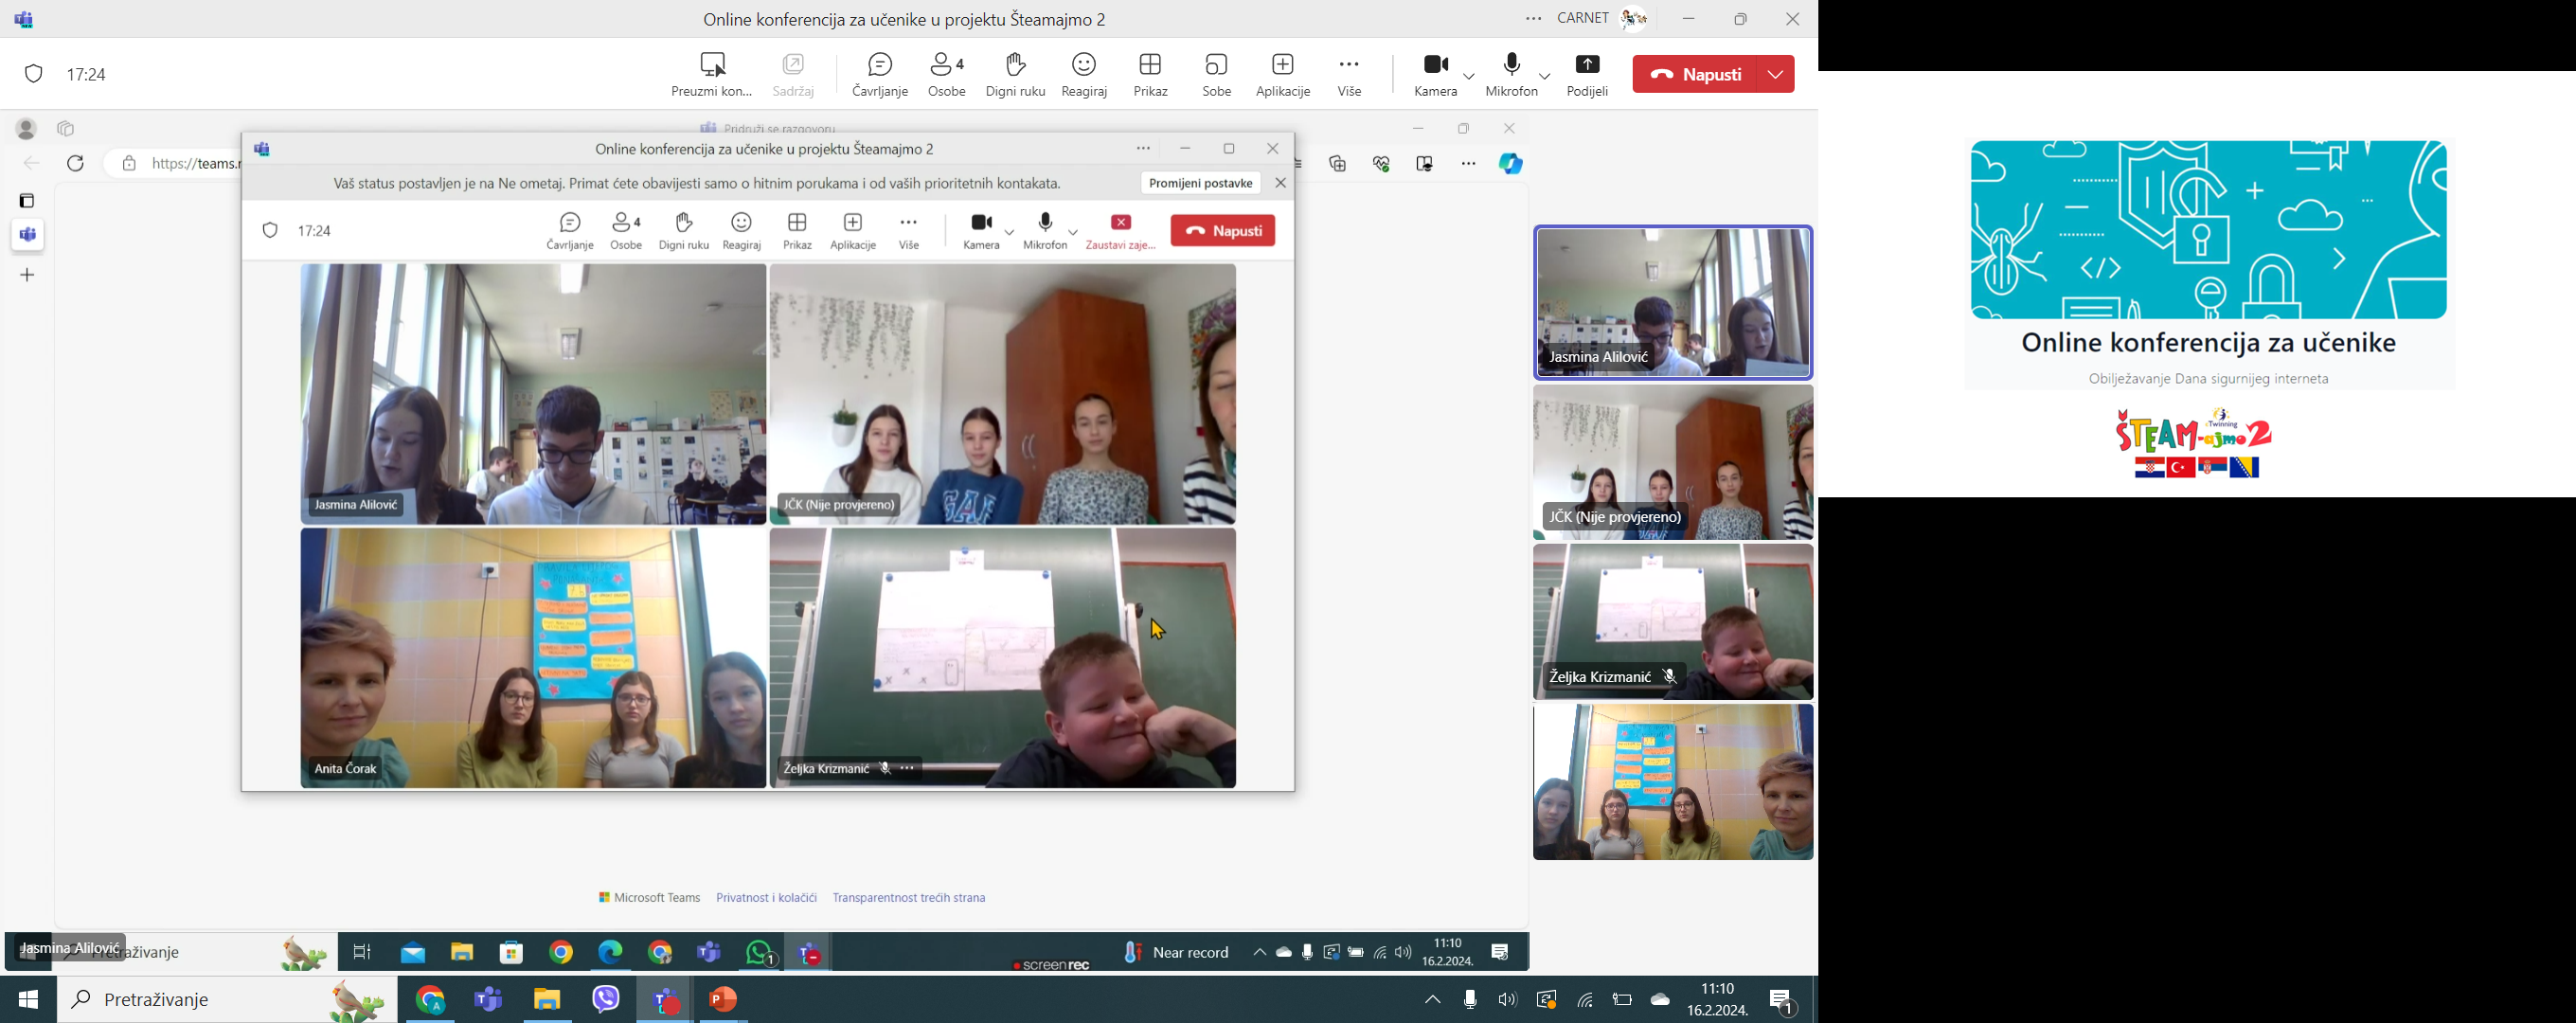Select JČK (Nije provjereno) thumbnail in side strip
The width and height of the screenshot is (2576, 1023).
click(x=1673, y=463)
